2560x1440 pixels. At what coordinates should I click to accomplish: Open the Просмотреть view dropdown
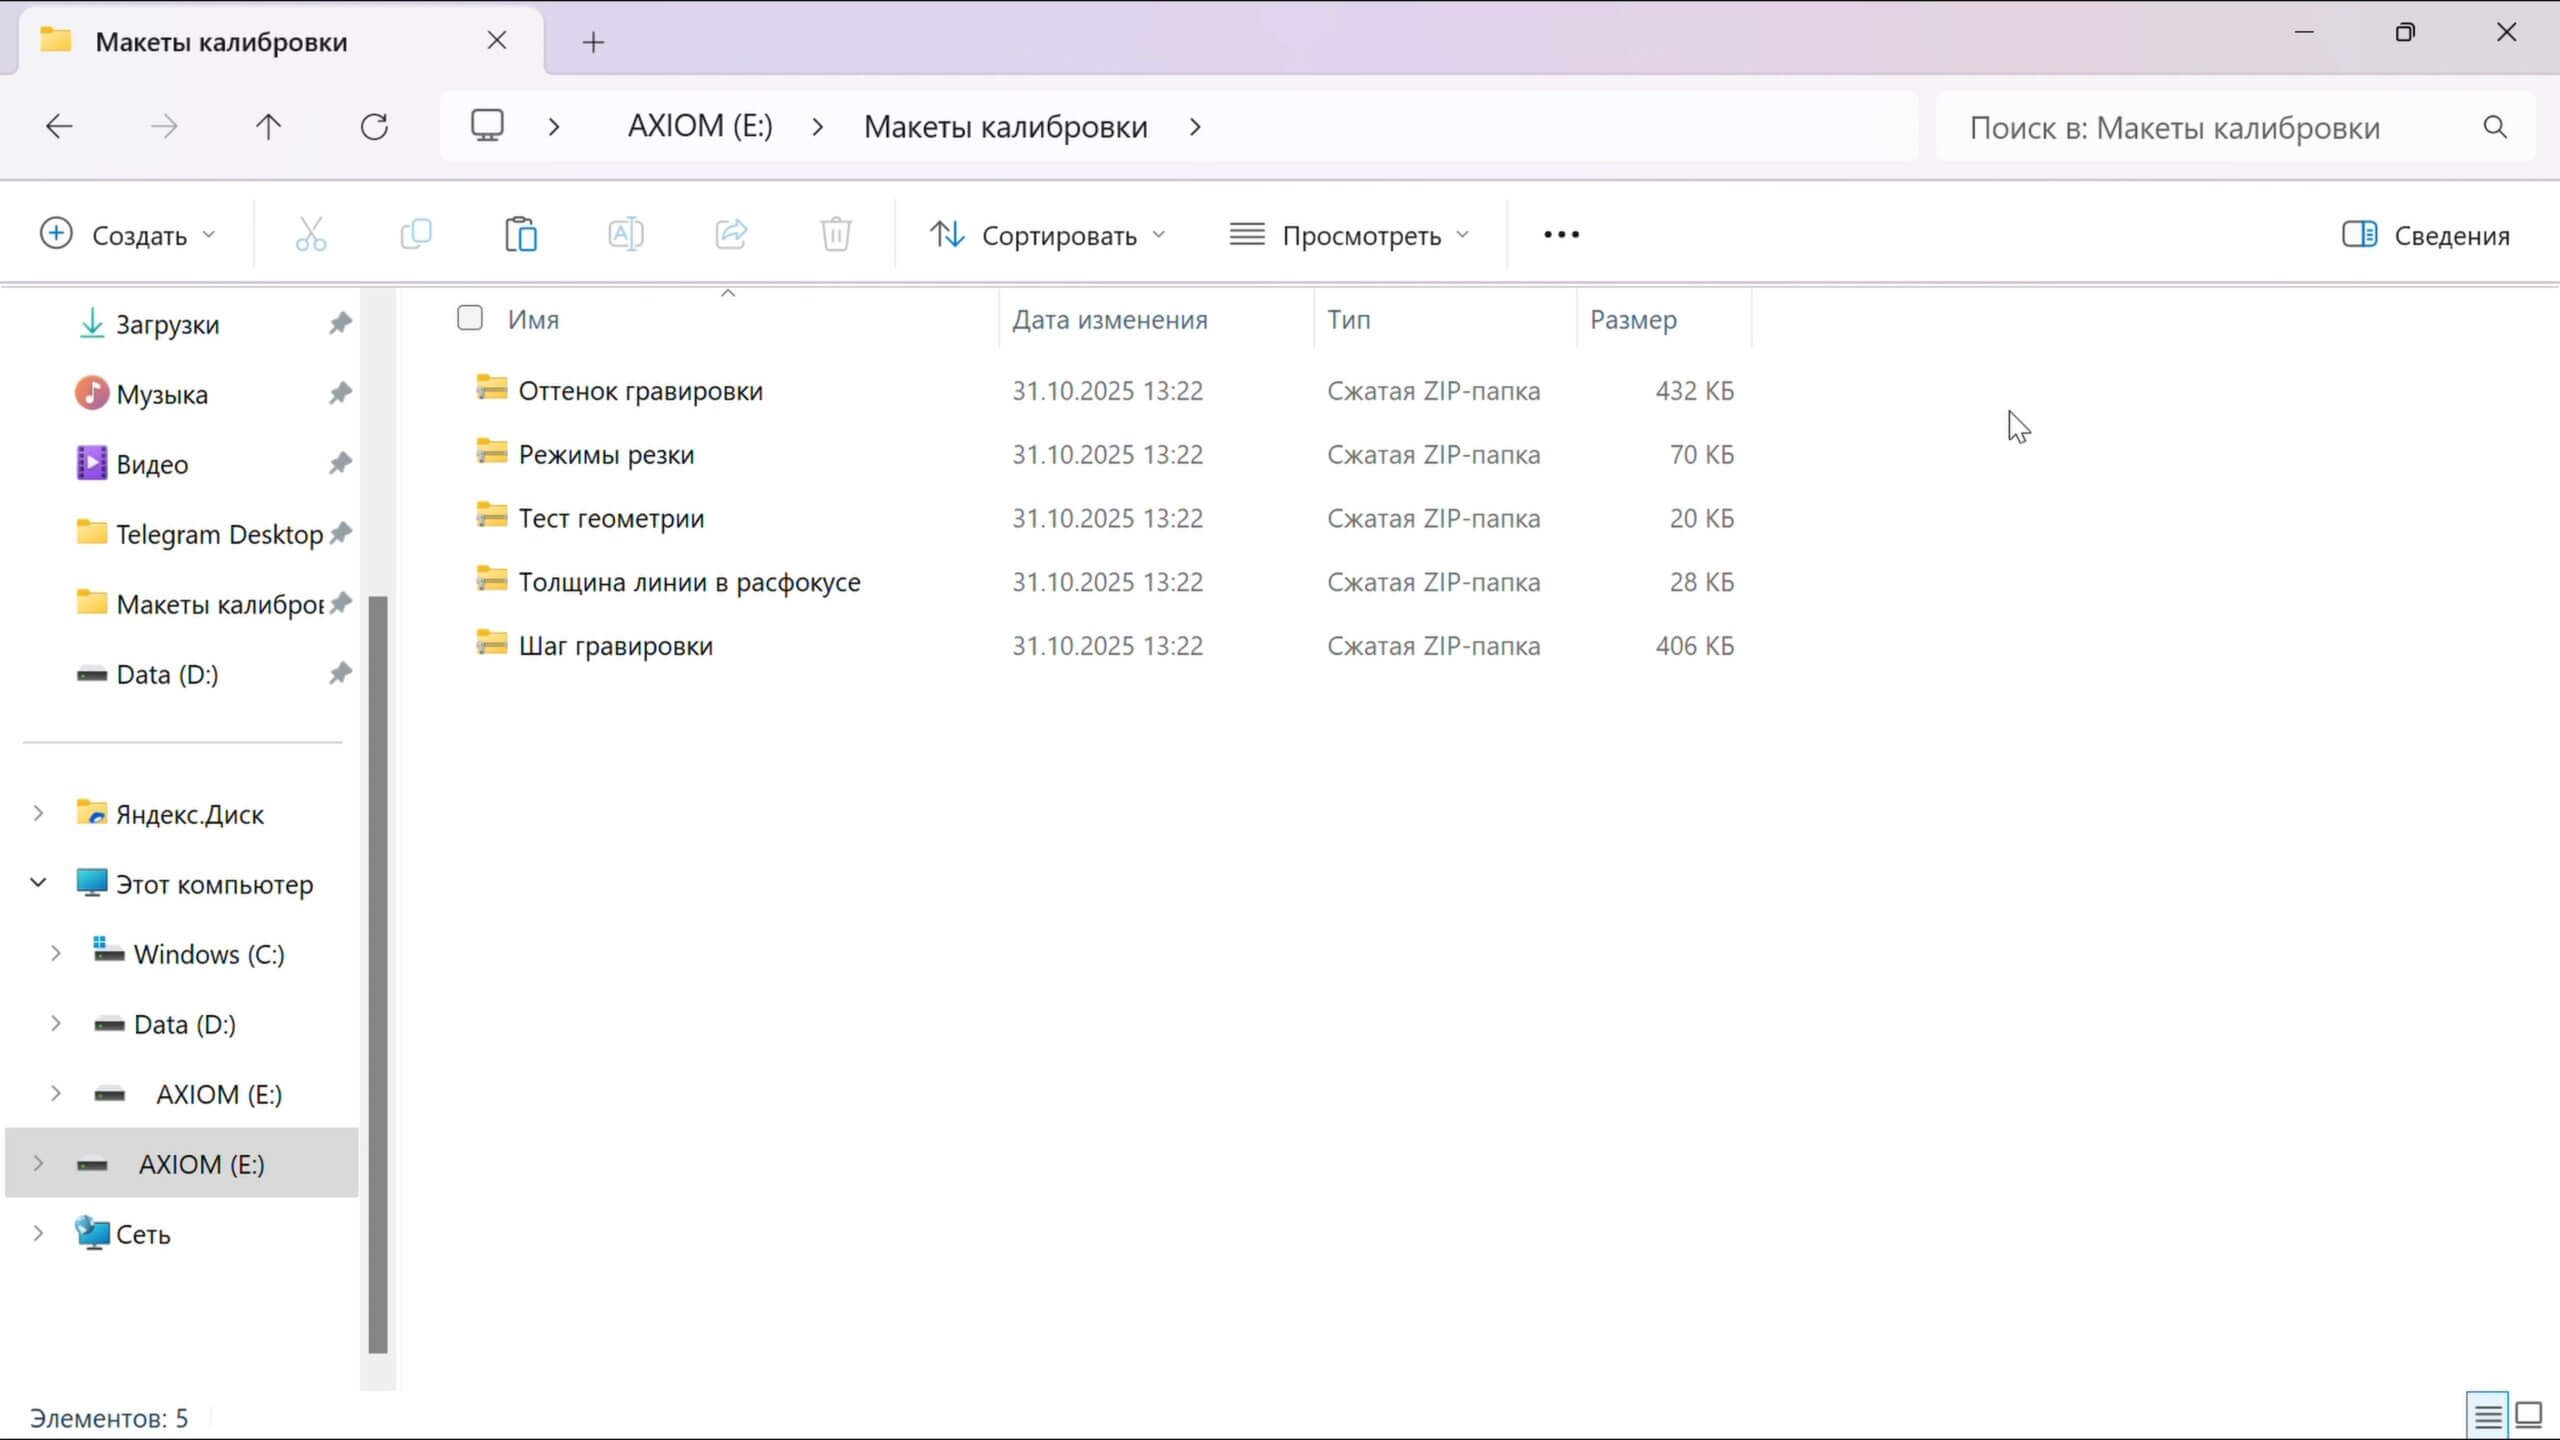1349,235
